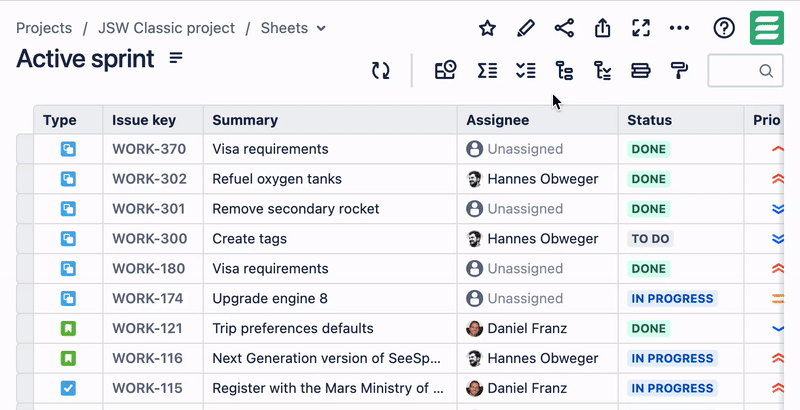The width and height of the screenshot is (800, 410).
Task: Click the search input field
Action: (738, 70)
